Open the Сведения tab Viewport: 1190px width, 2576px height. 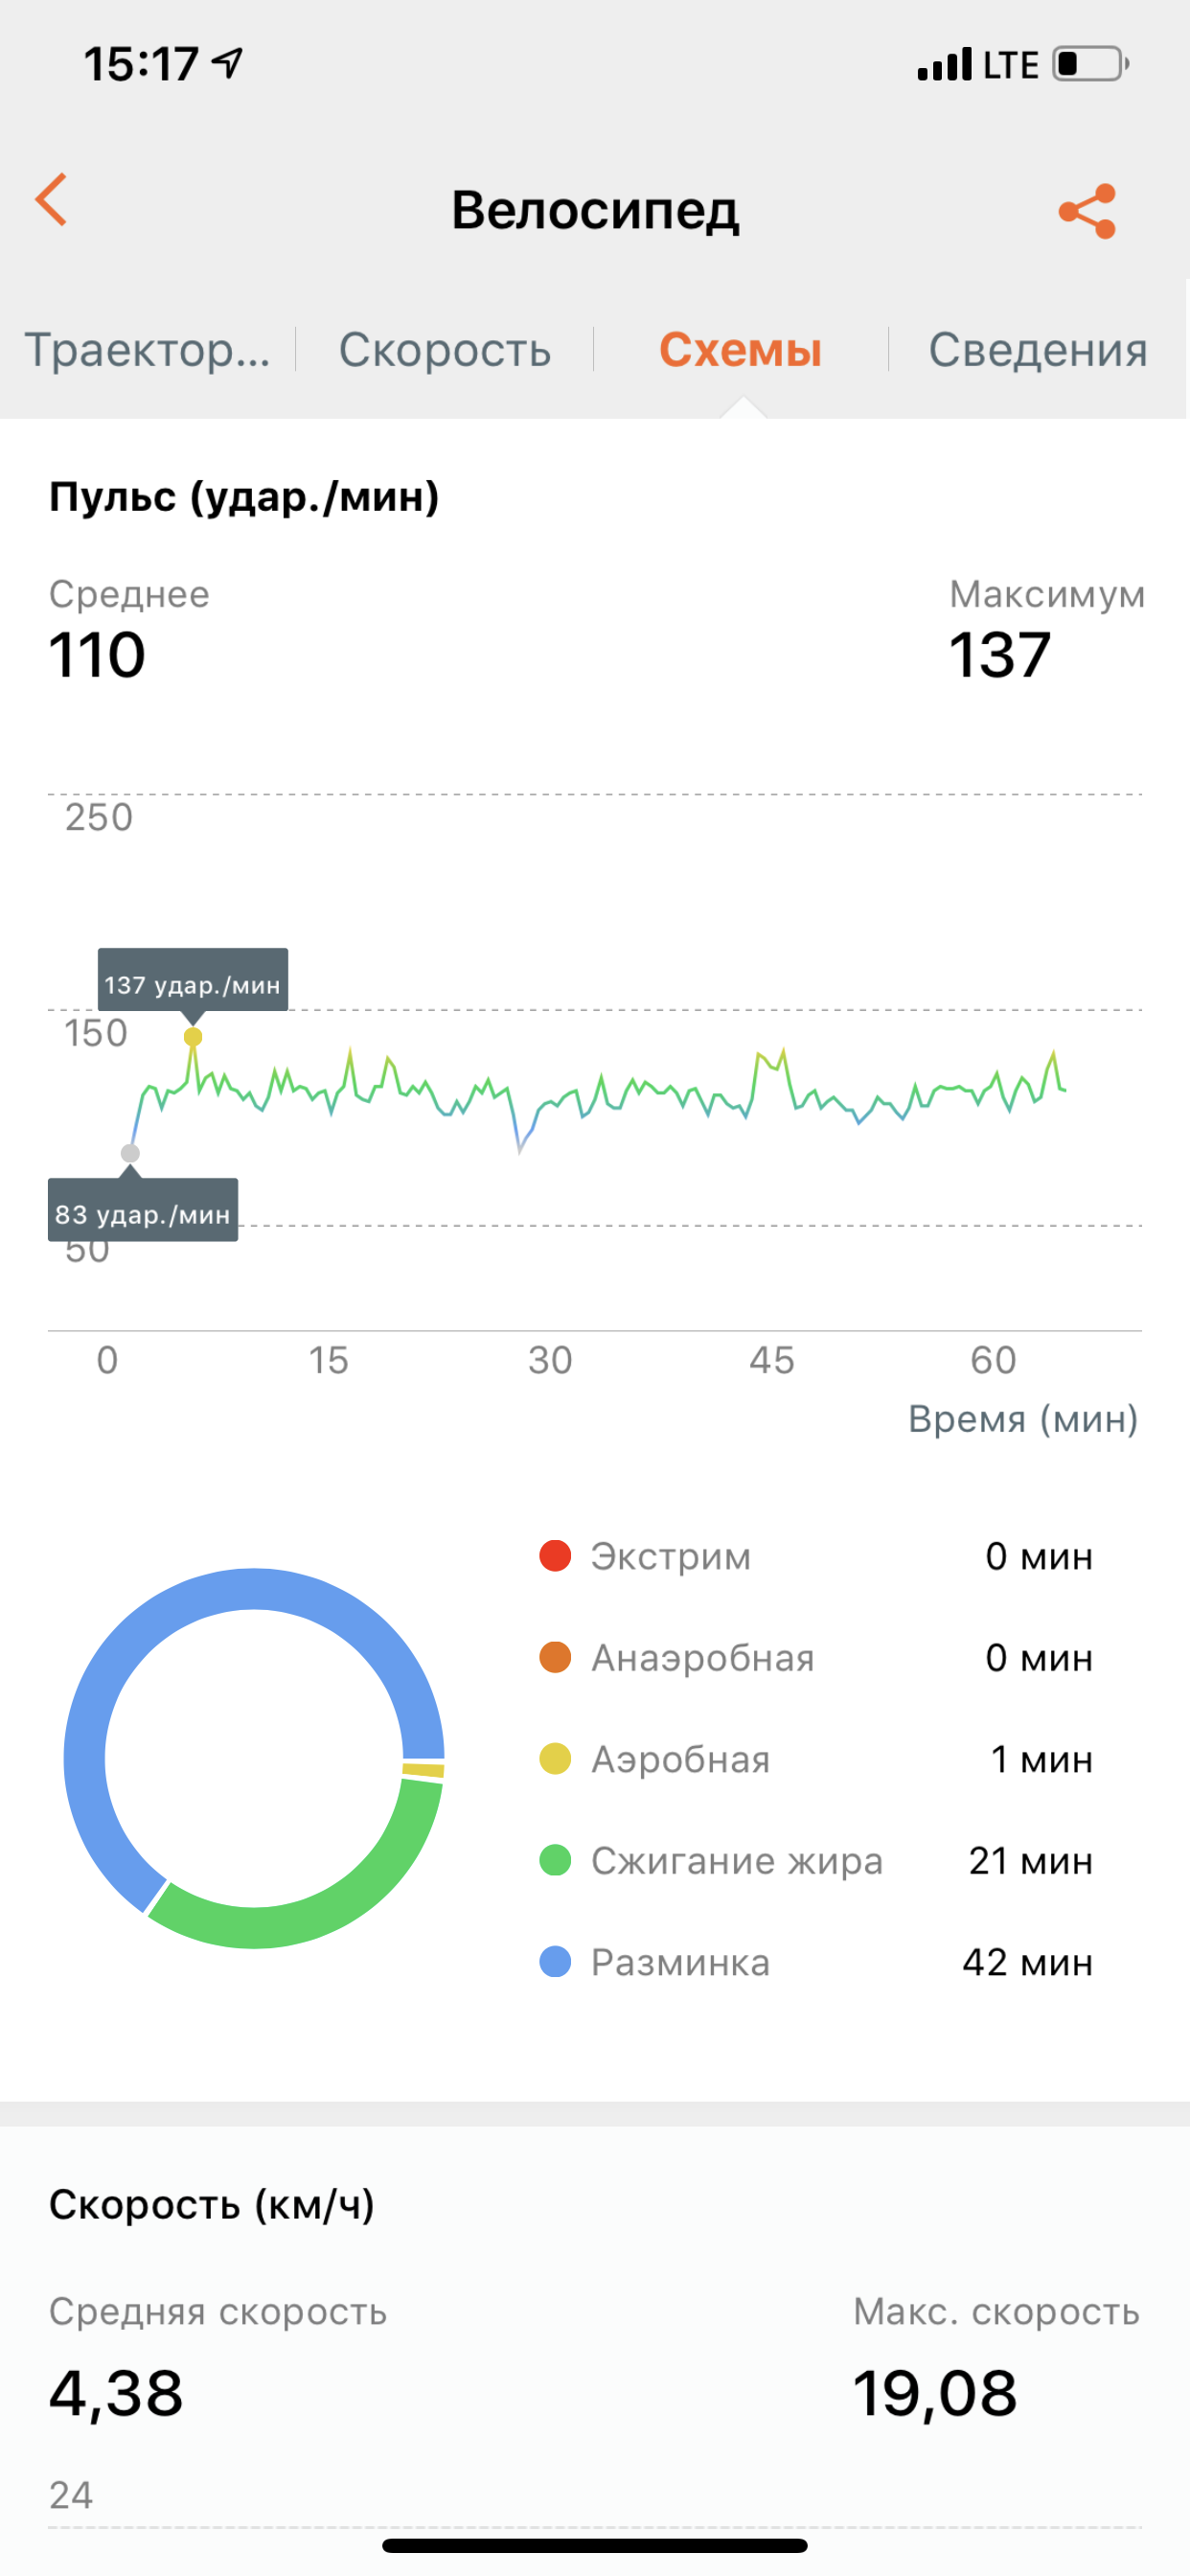tap(1038, 350)
